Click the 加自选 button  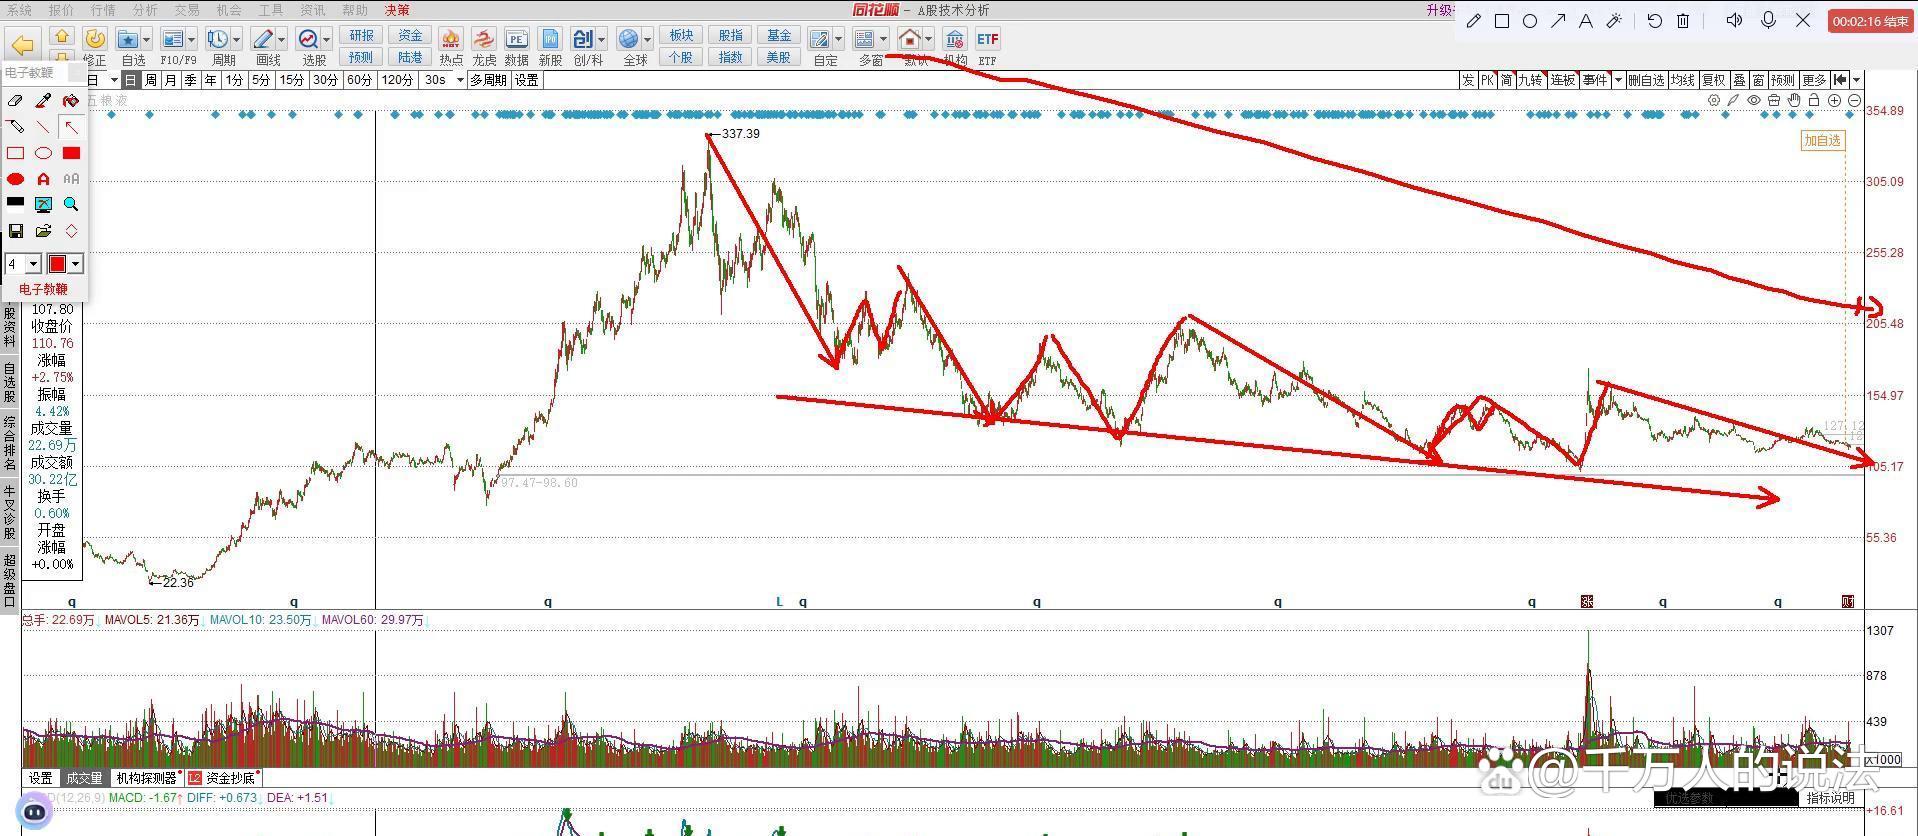1821,141
